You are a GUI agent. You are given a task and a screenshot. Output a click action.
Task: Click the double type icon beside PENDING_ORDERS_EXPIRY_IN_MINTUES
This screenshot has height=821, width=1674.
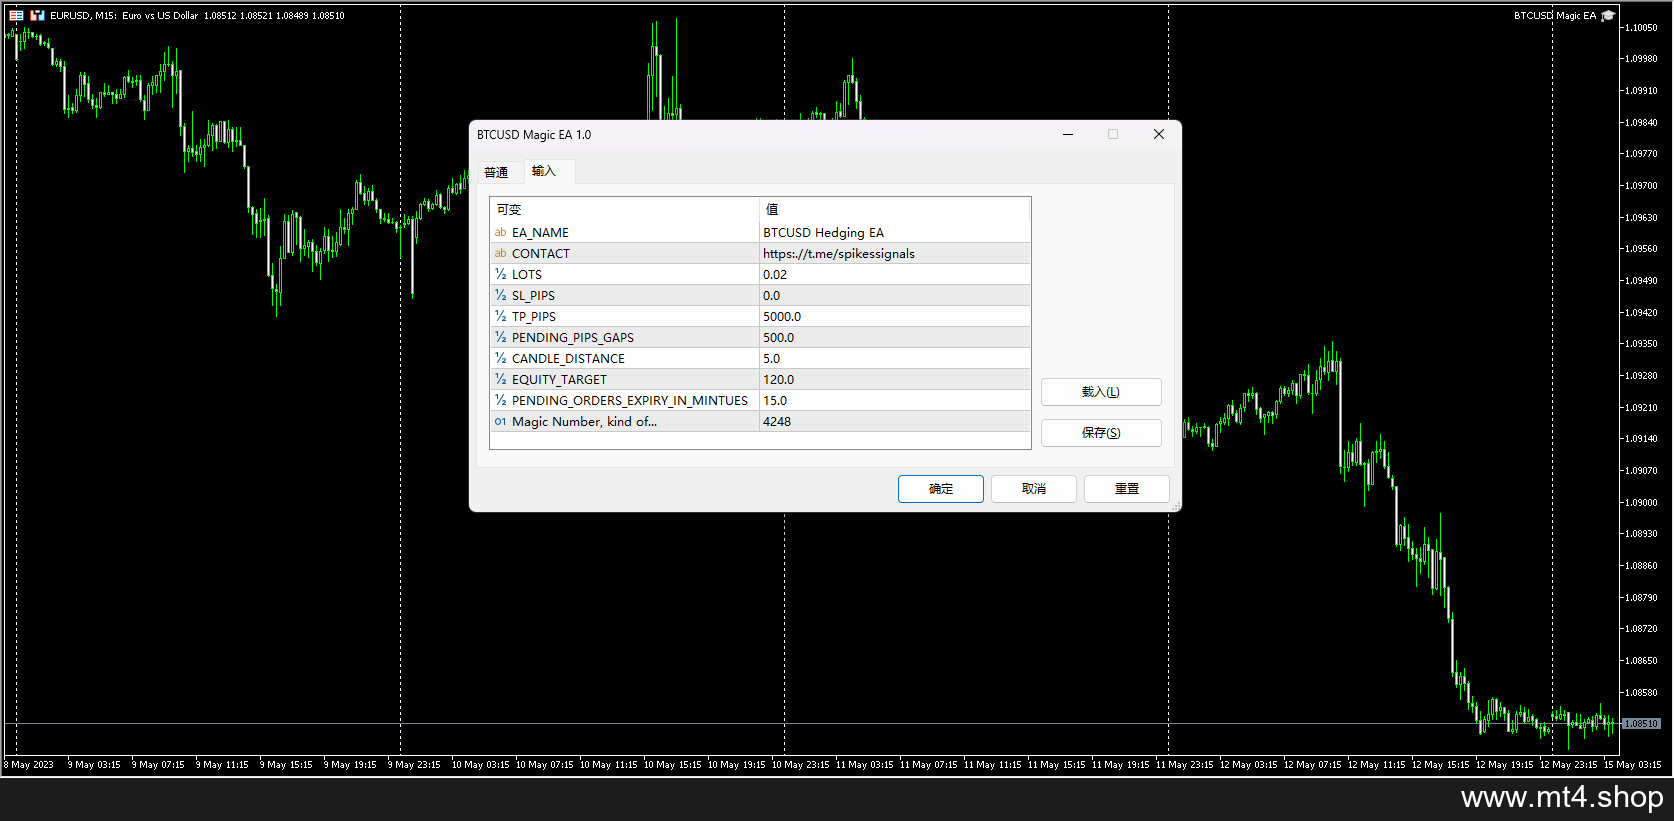point(500,401)
